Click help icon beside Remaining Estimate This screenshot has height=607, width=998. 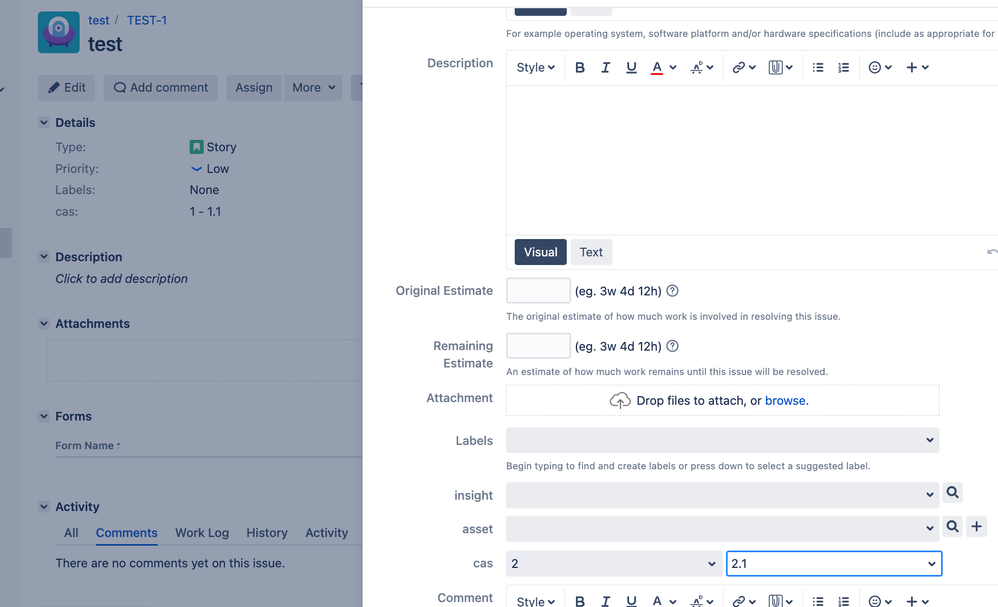672,346
